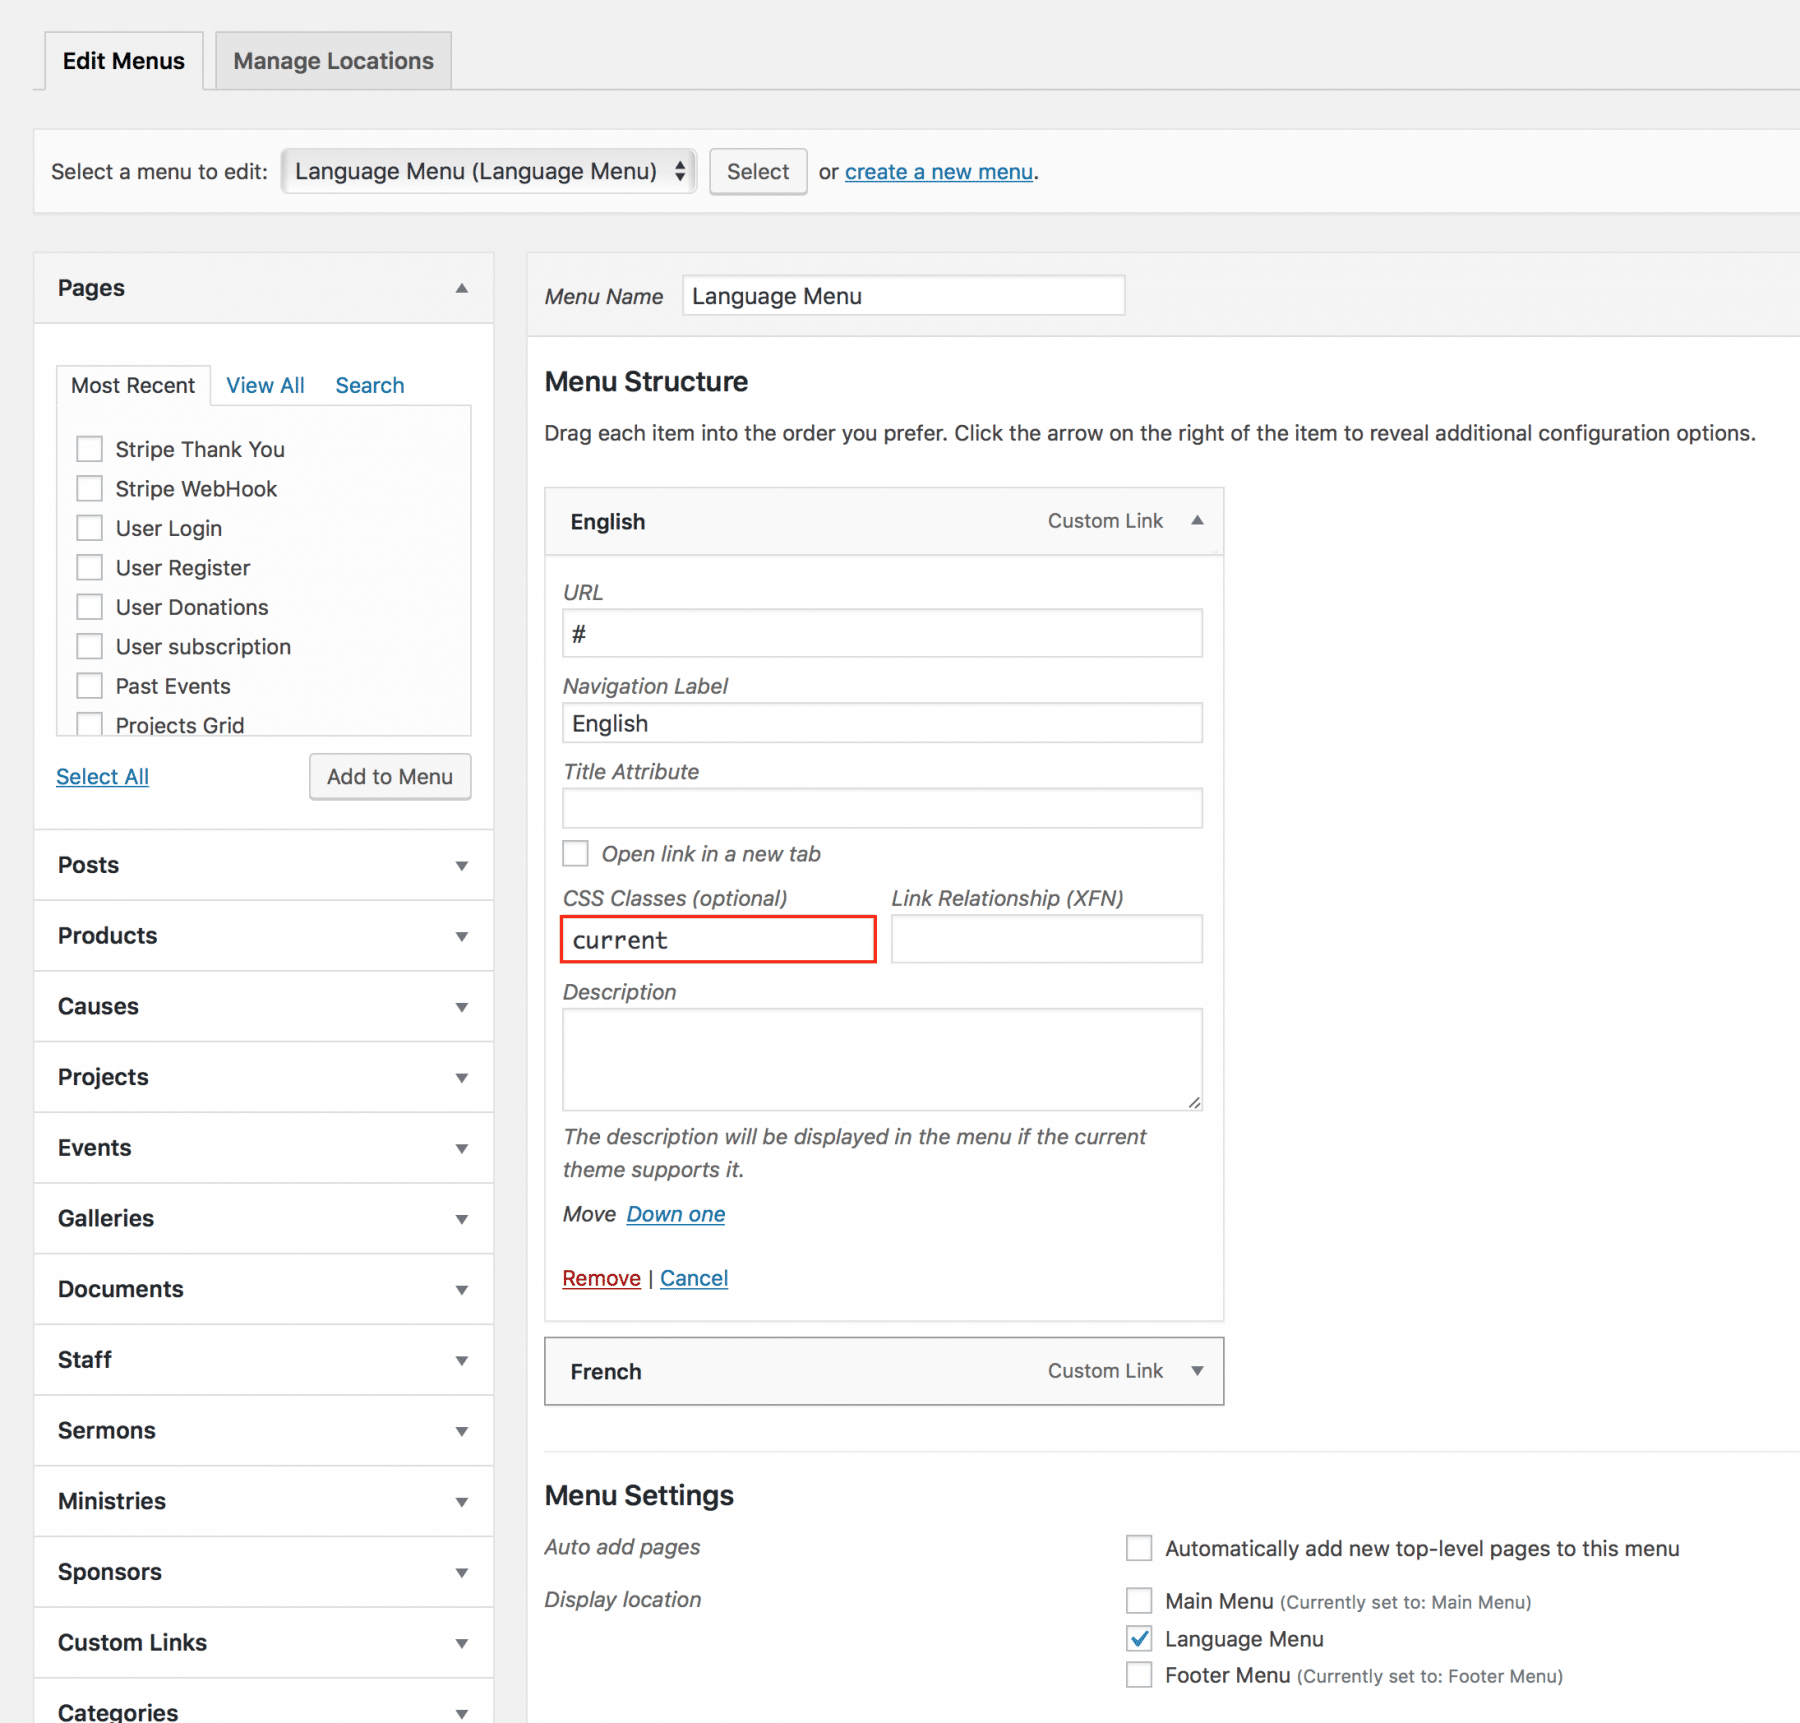This screenshot has width=1800, height=1723.
Task: Click the Add to Menu button
Action: [x=389, y=776]
